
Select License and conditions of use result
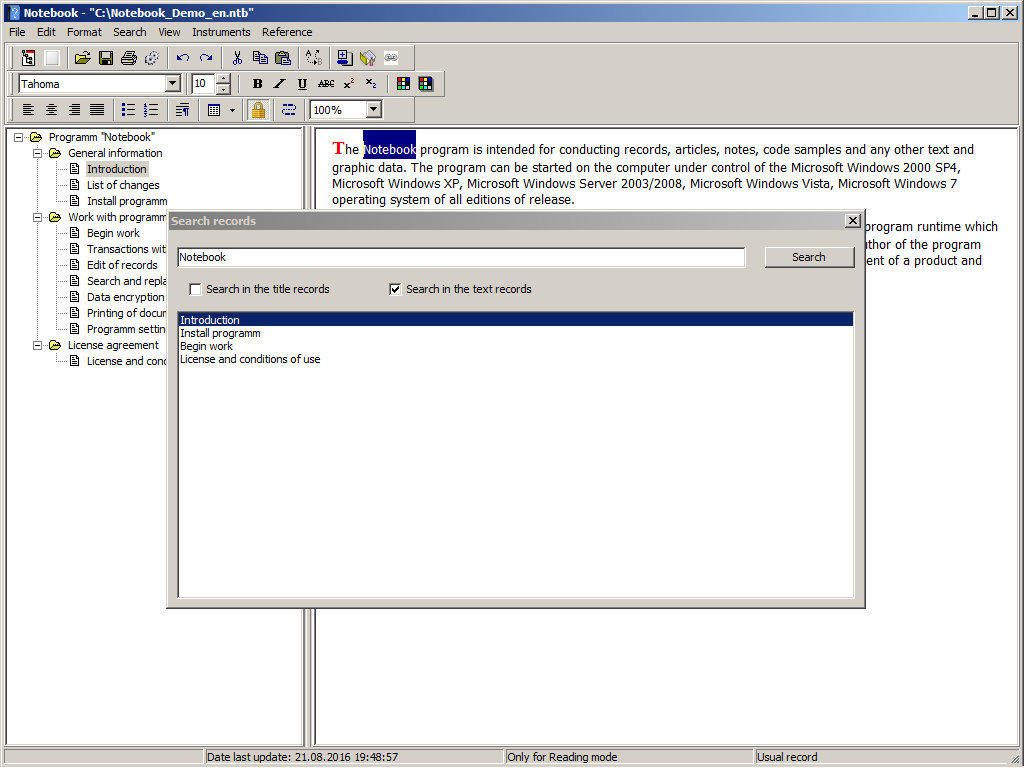click(x=515, y=359)
